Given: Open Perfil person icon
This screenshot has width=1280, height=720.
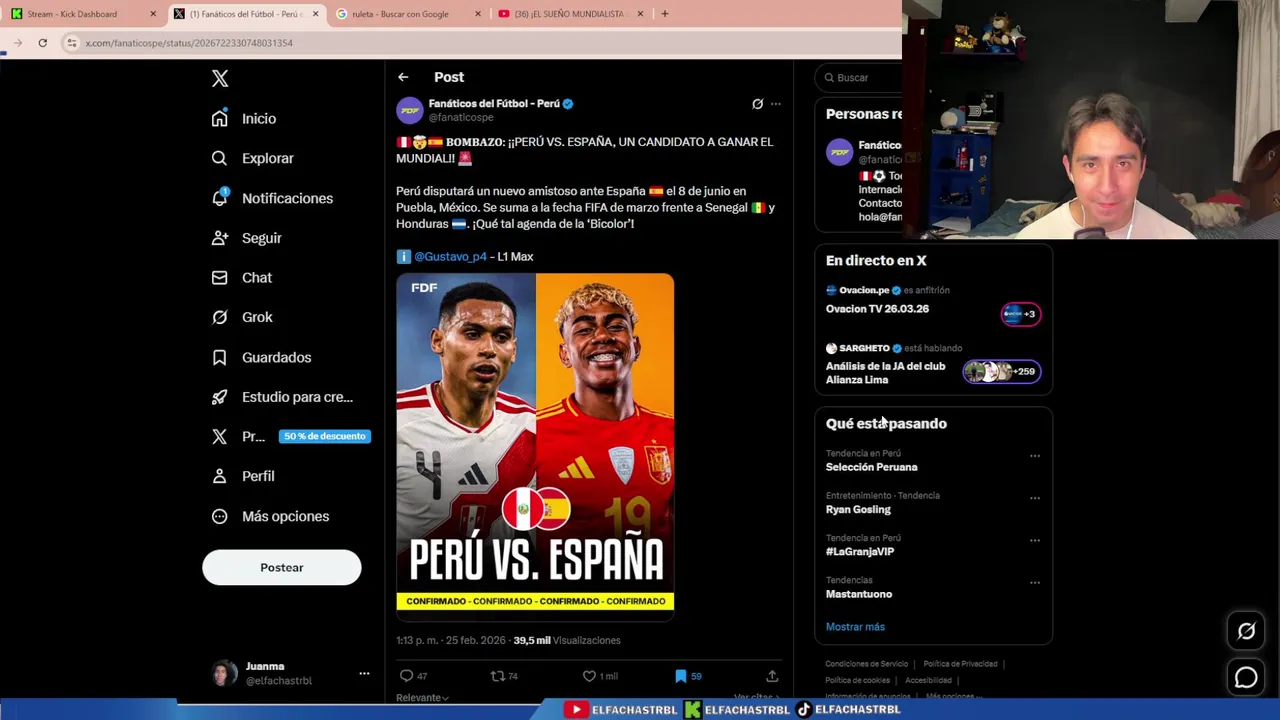Looking at the screenshot, I should [220, 476].
